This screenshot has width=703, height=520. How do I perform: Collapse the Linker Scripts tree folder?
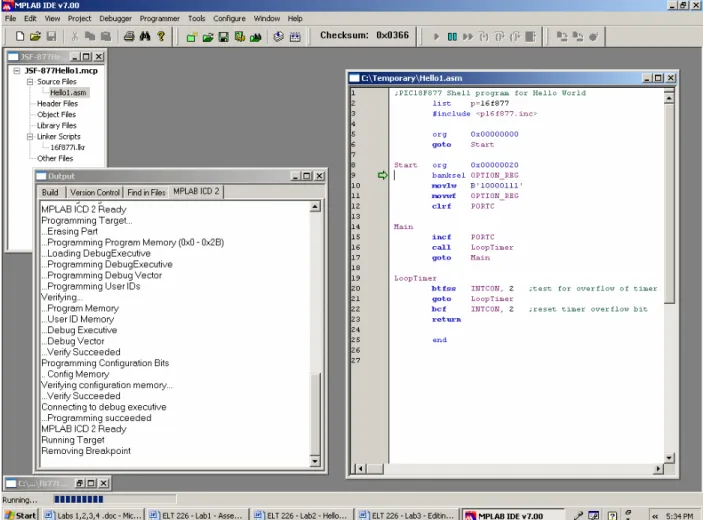30,137
